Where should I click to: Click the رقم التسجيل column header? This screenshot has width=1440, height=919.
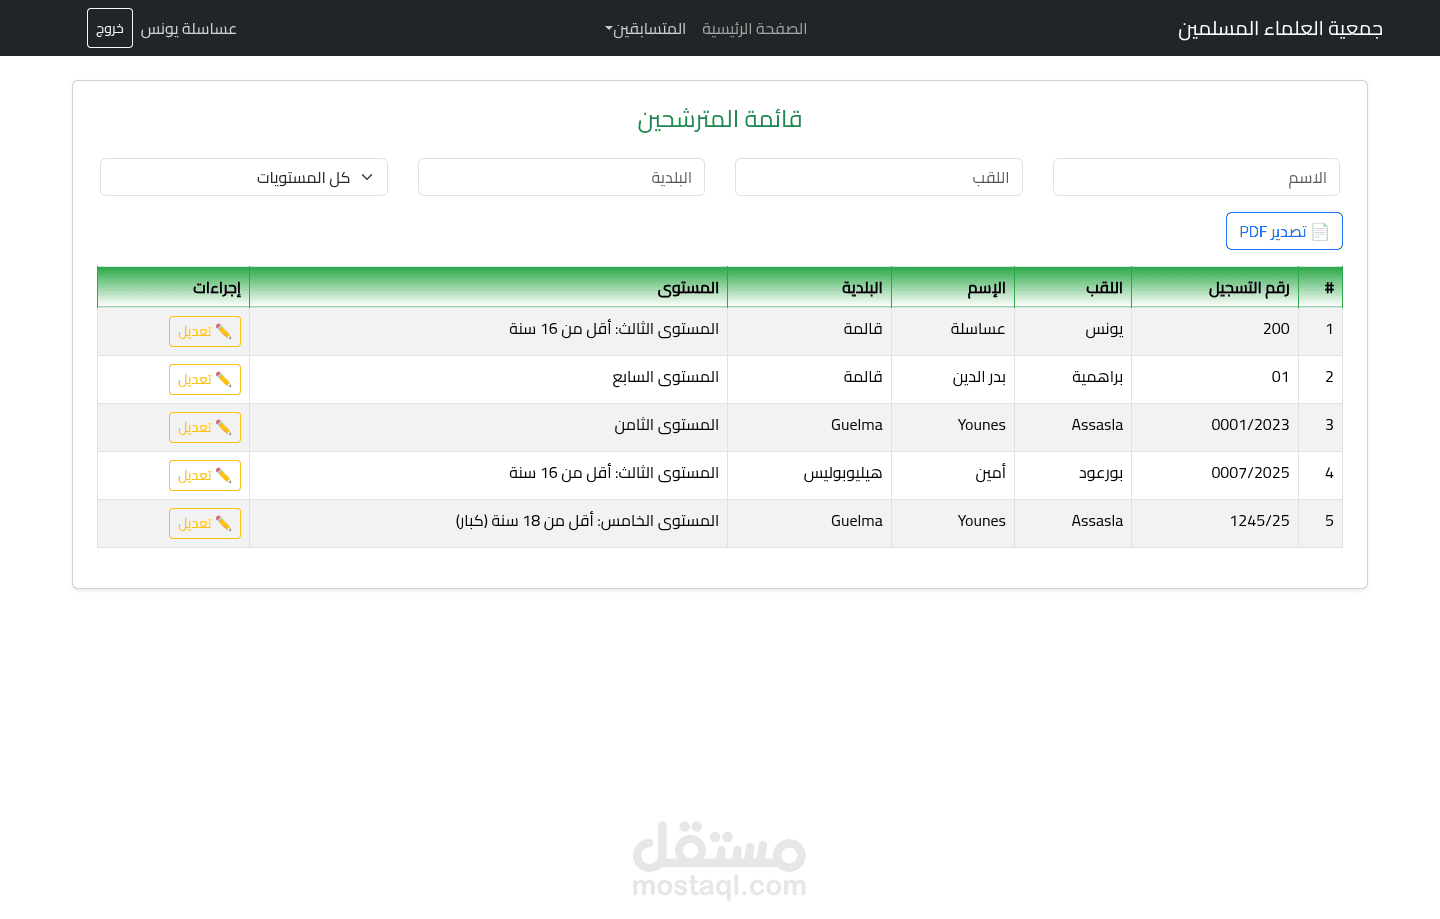click(1215, 288)
